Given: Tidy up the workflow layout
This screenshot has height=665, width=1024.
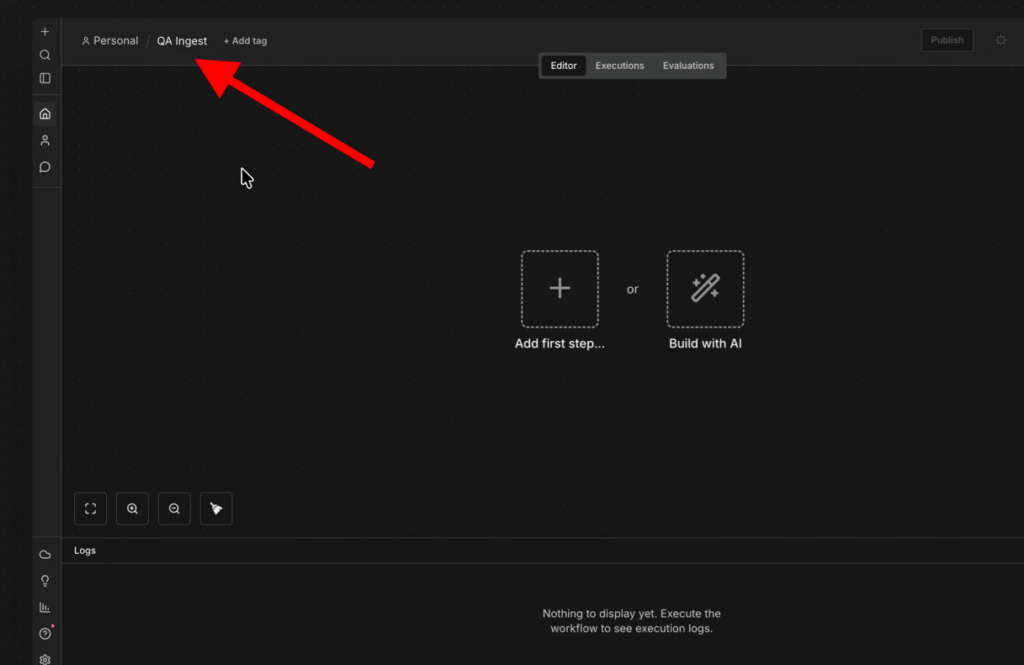Looking at the screenshot, I should point(216,508).
